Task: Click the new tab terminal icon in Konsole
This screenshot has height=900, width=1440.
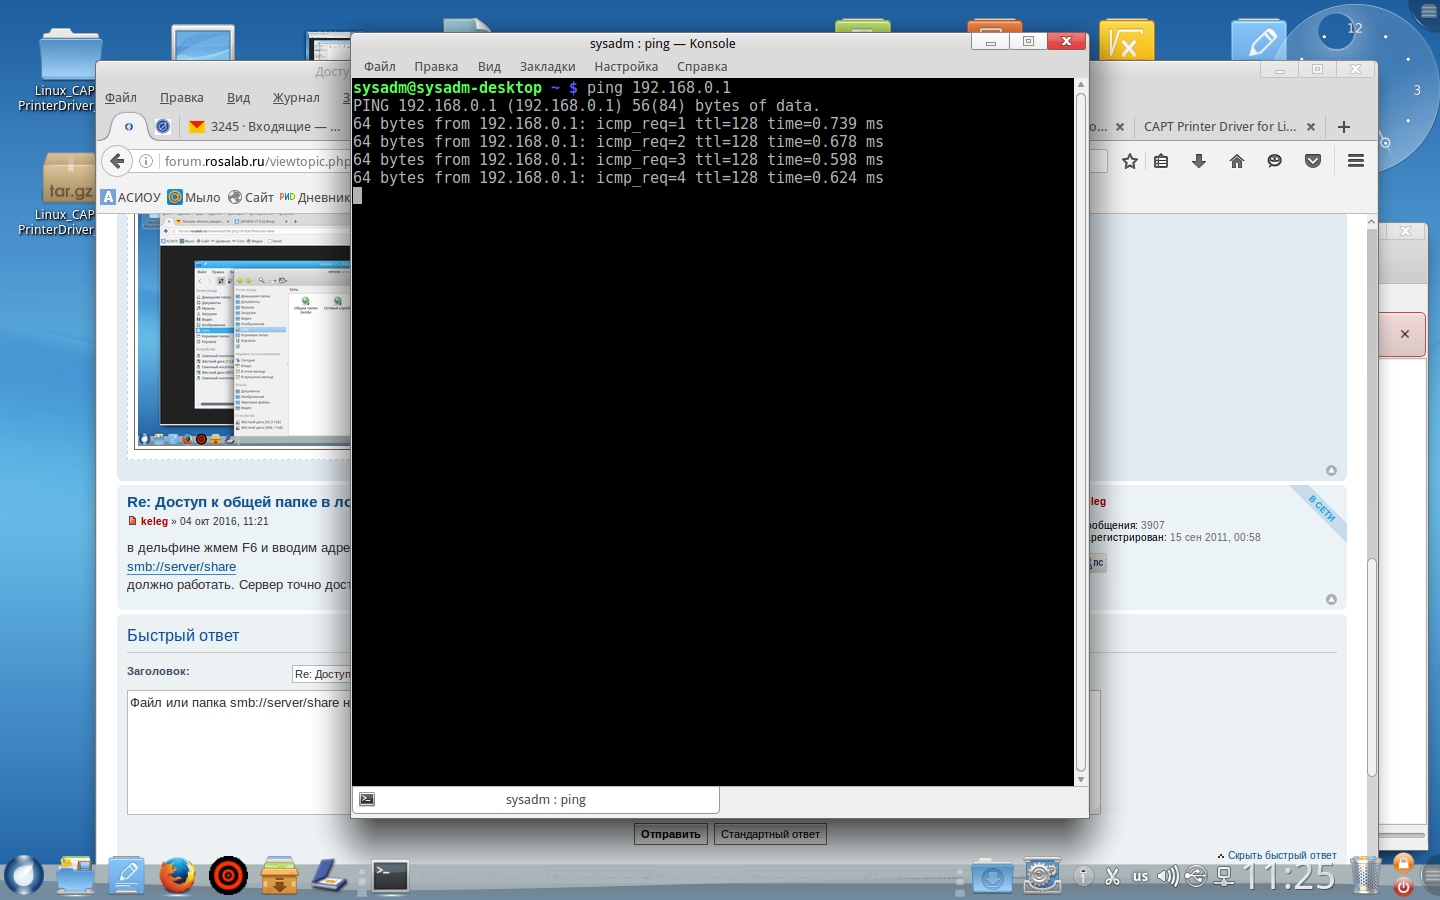Action: pyautogui.click(x=367, y=799)
